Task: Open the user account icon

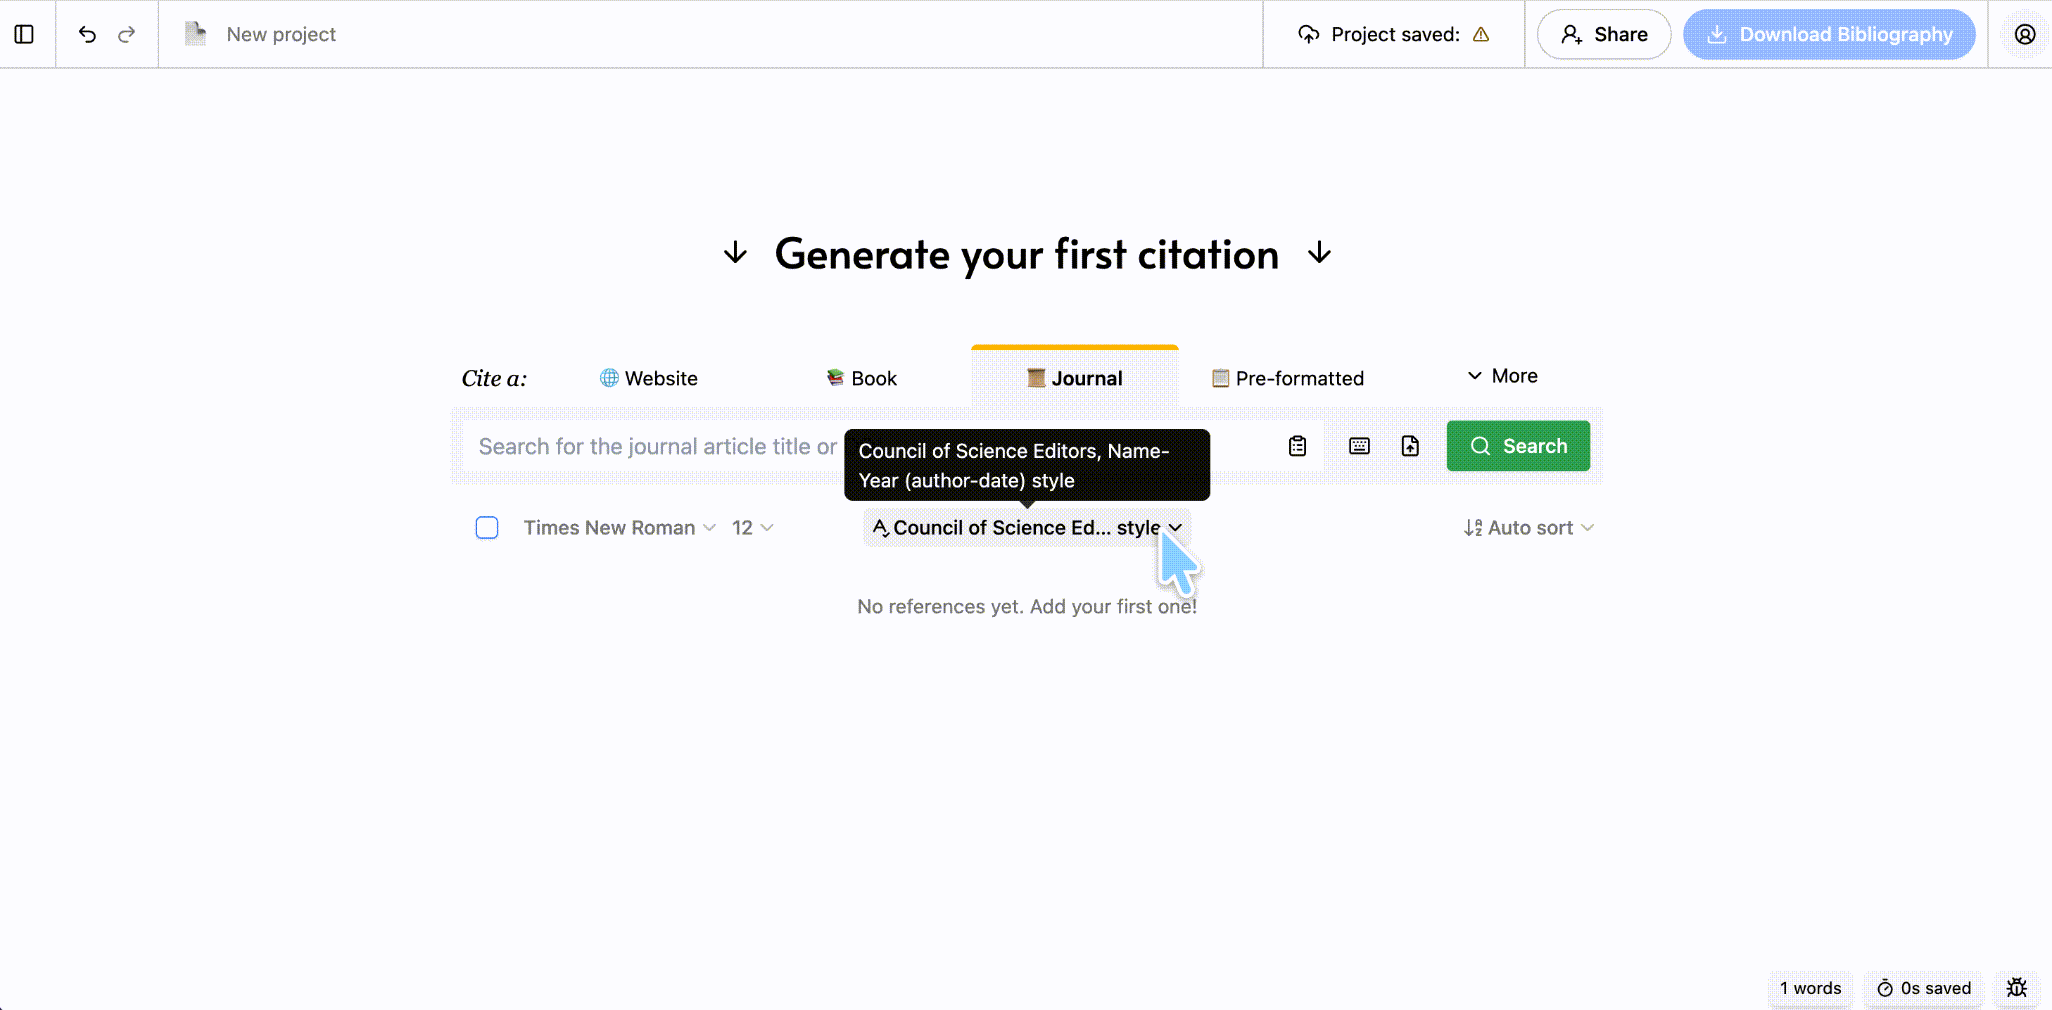Action: (x=2025, y=34)
